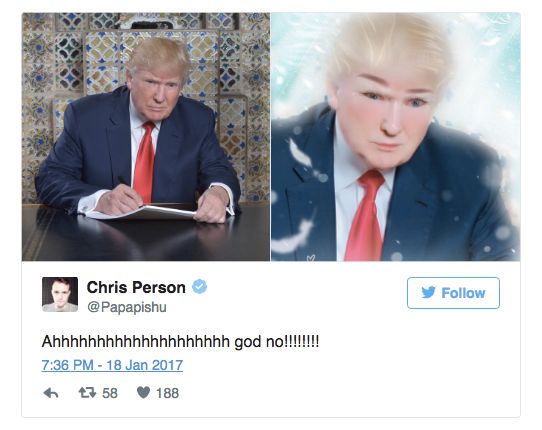Image resolution: width=542 pixels, height=430 pixels.
Task: Click the red tie in the filtered image
Action: tap(364, 216)
